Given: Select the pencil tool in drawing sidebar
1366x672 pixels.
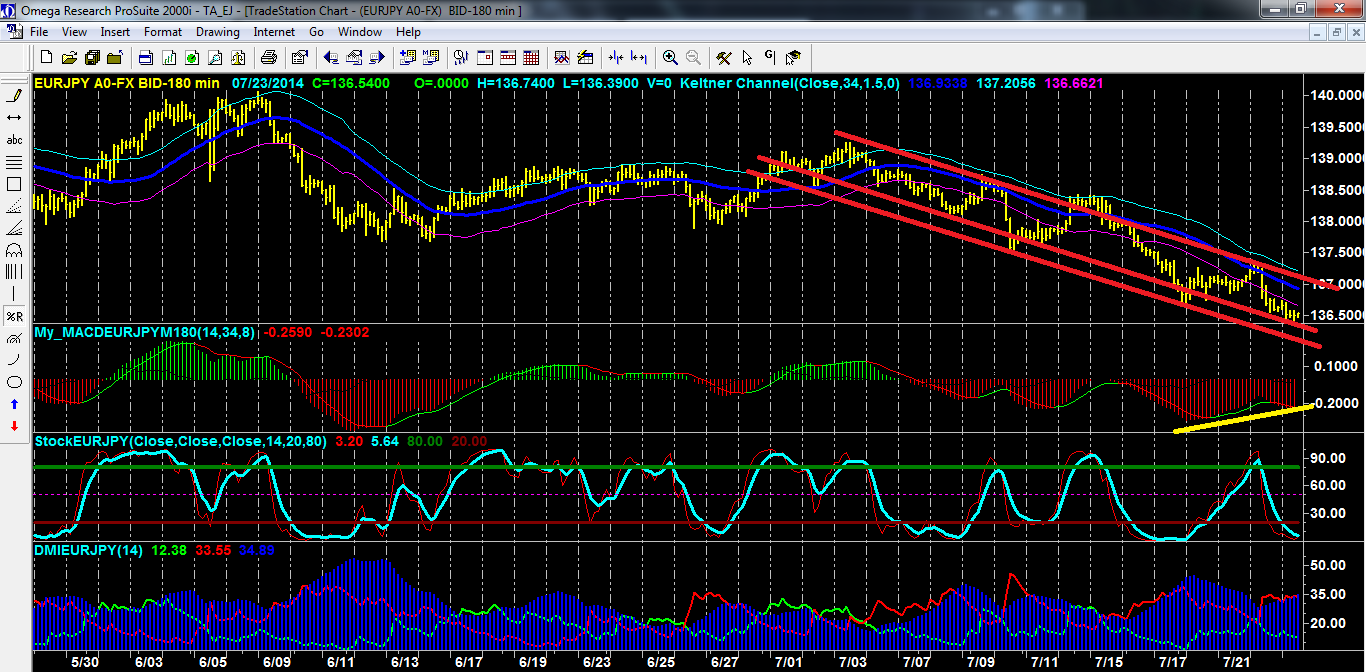Looking at the screenshot, I should pos(15,96).
